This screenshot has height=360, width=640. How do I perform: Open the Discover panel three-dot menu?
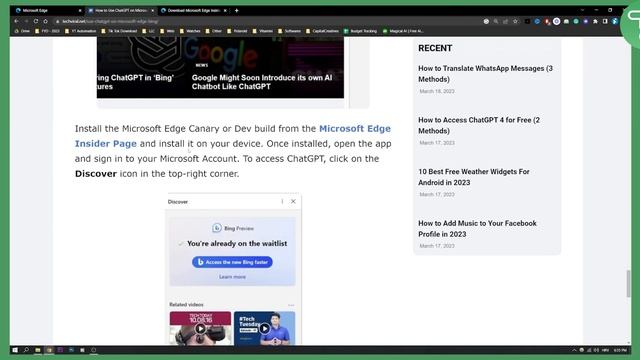point(282,201)
